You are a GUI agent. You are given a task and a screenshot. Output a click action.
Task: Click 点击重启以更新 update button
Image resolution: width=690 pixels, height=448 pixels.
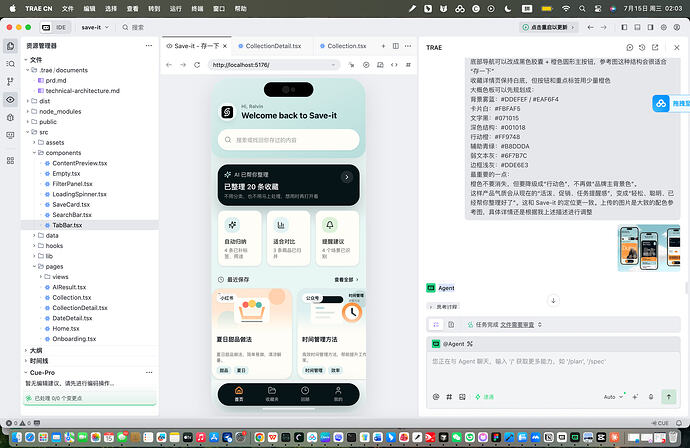(x=548, y=27)
